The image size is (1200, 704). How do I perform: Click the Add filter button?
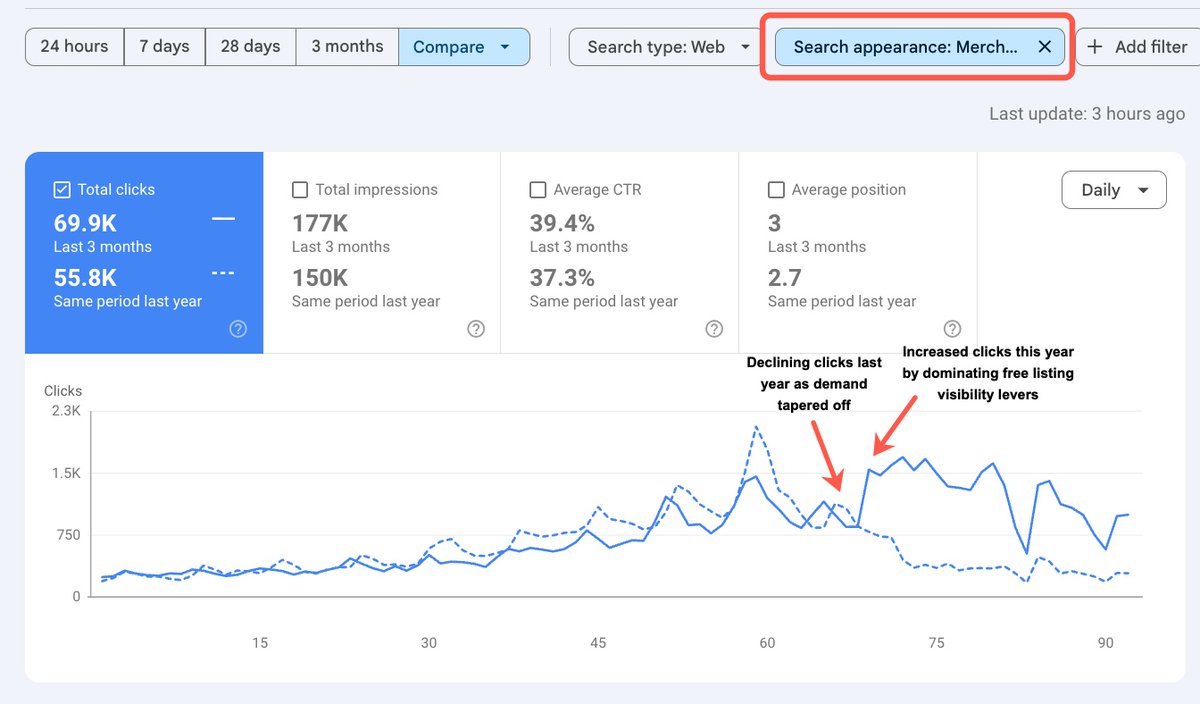point(1140,46)
